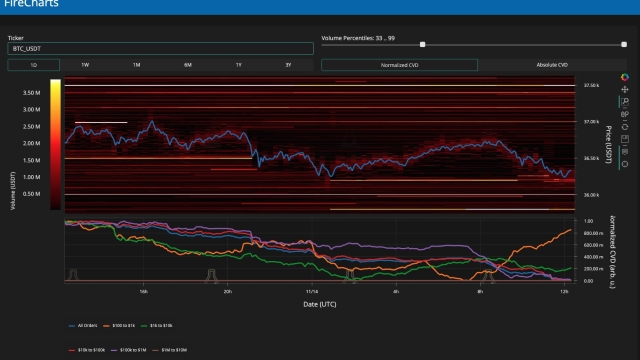Screen dimensions: 640x360
Task: Click the Save chart icon
Action: click(624, 139)
